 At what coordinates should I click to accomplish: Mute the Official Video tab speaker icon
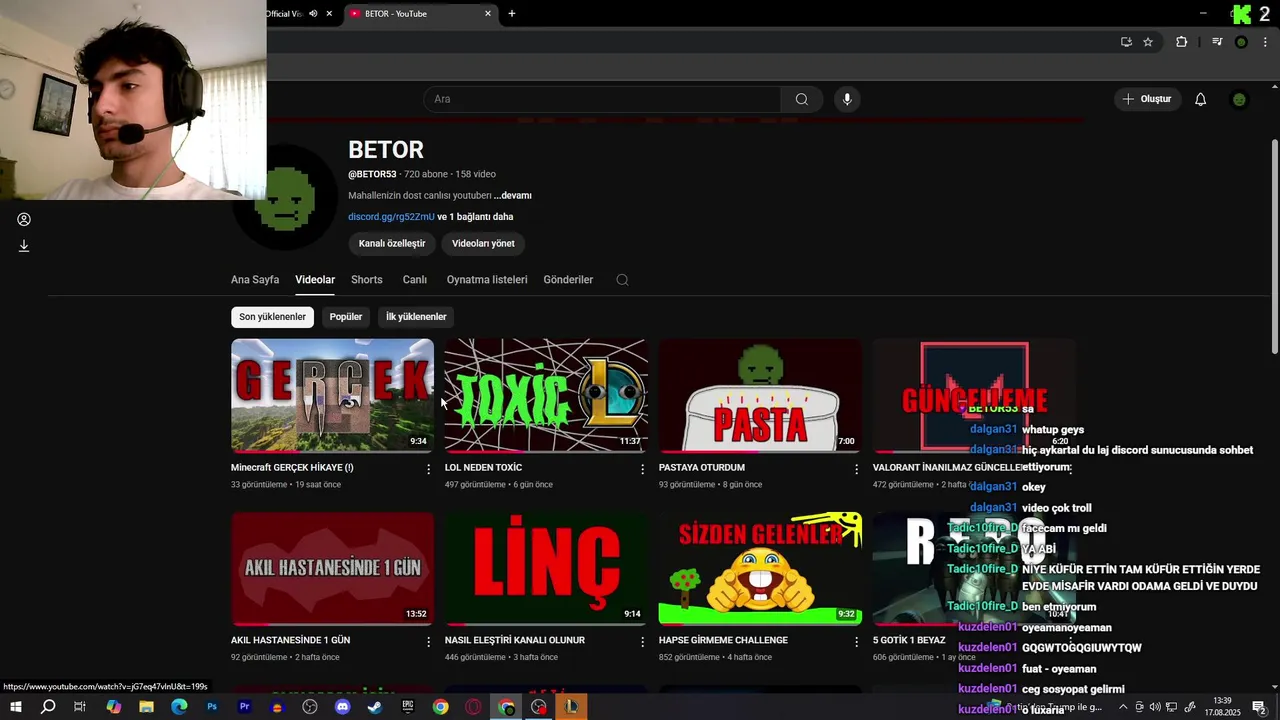pyautogui.click(x=313, y=14)
